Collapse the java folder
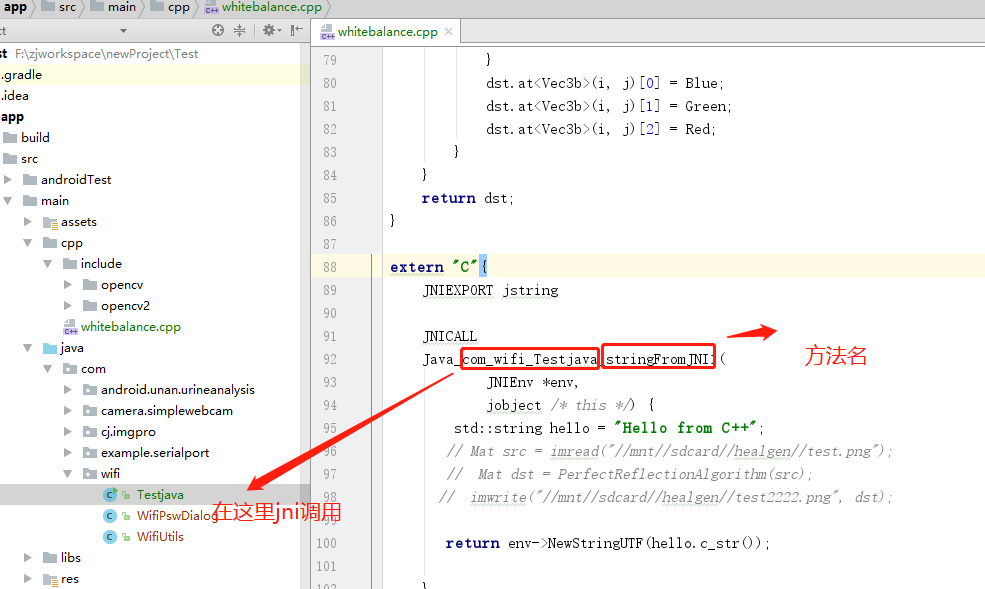The height and width of the screenshot is (589, 985). tap(28, 348)
